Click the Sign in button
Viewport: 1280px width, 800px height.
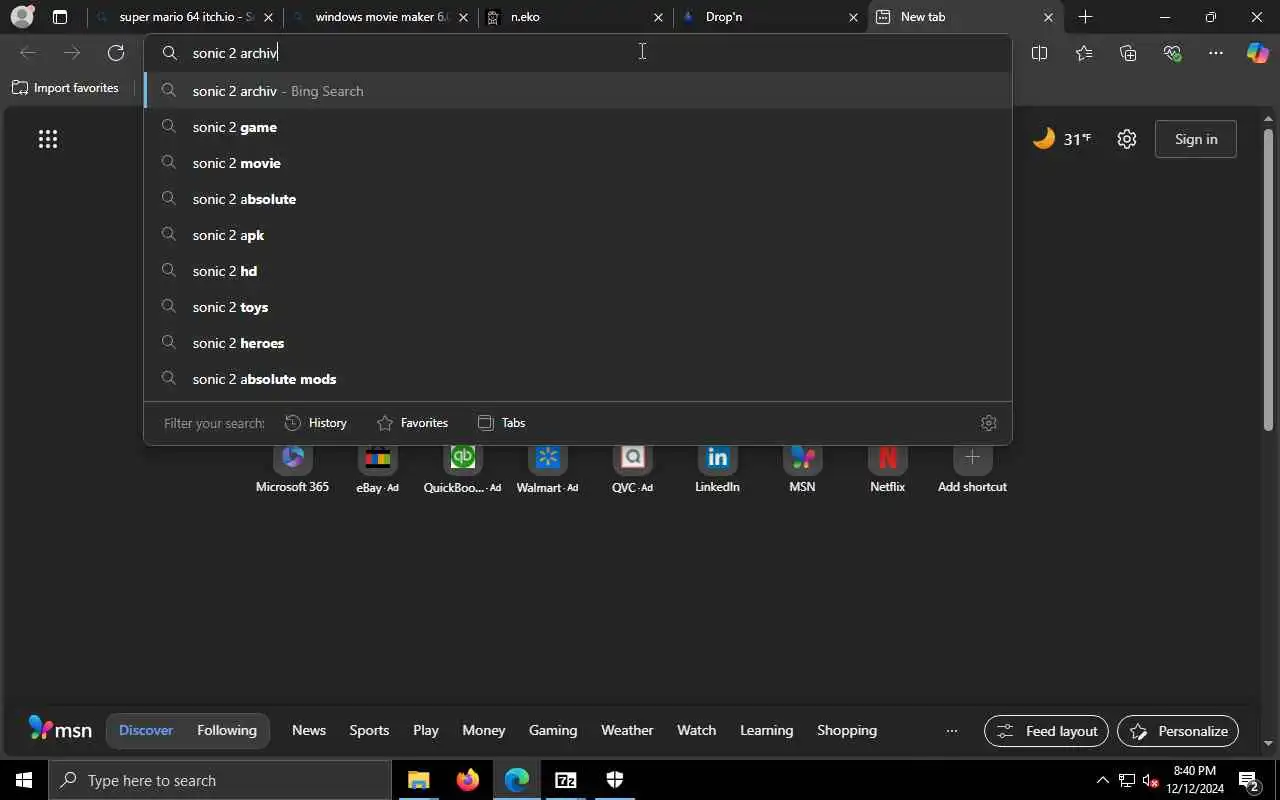tap(1196, 139)
